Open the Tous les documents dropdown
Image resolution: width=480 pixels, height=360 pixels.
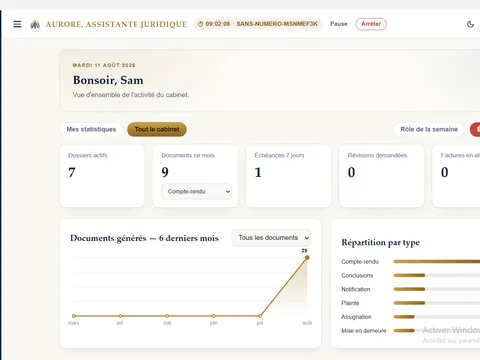(x=271, y=238)
